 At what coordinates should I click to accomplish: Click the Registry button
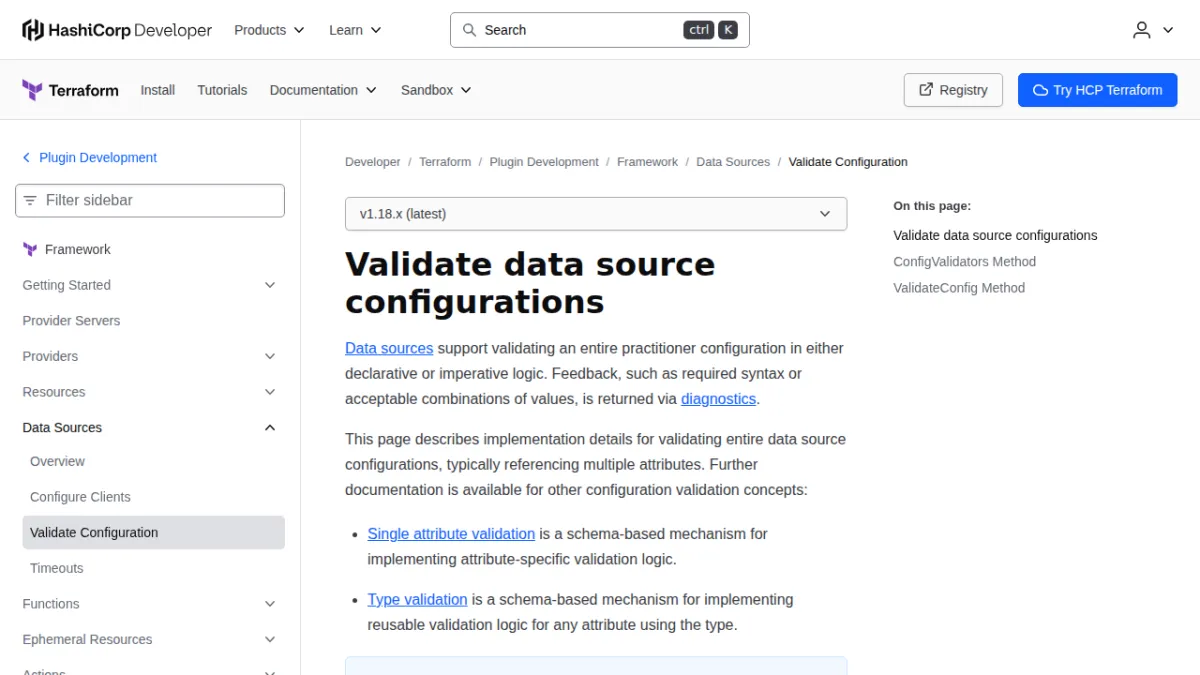point(953,90)
